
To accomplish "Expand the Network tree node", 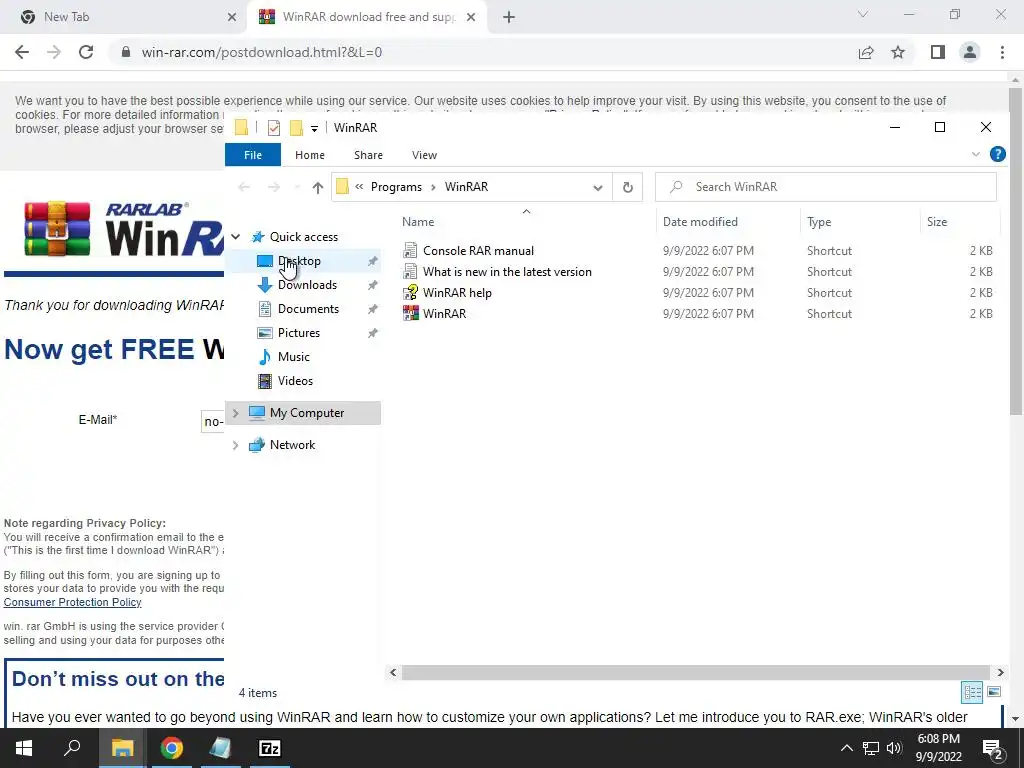I will pyautogui.click(x=236, y=445).
